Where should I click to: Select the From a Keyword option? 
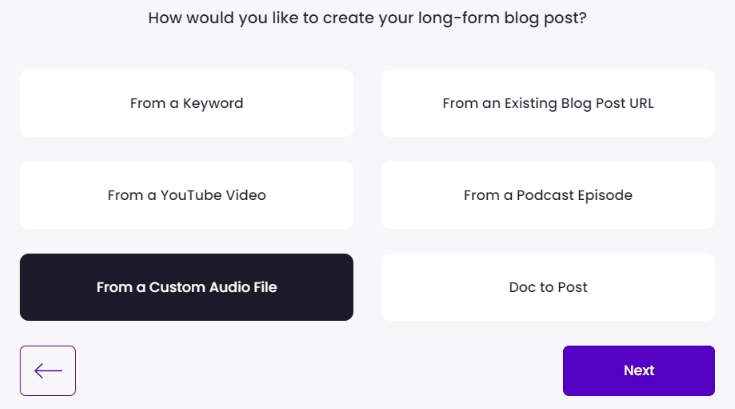point(186,103)
